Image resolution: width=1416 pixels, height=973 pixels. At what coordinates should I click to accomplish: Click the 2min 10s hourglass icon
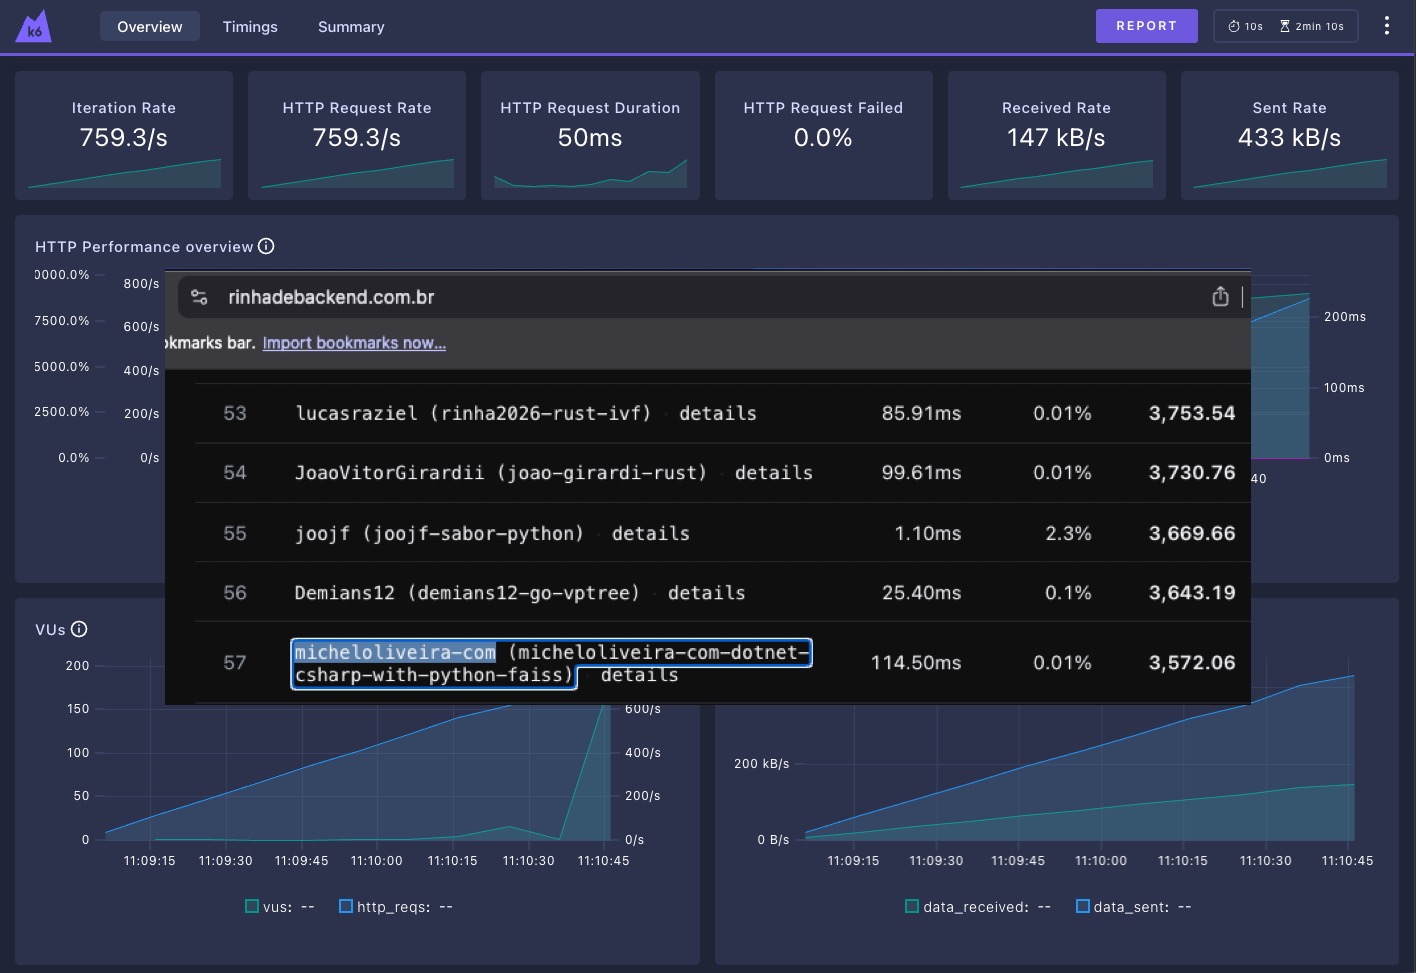coord(1285,26)
